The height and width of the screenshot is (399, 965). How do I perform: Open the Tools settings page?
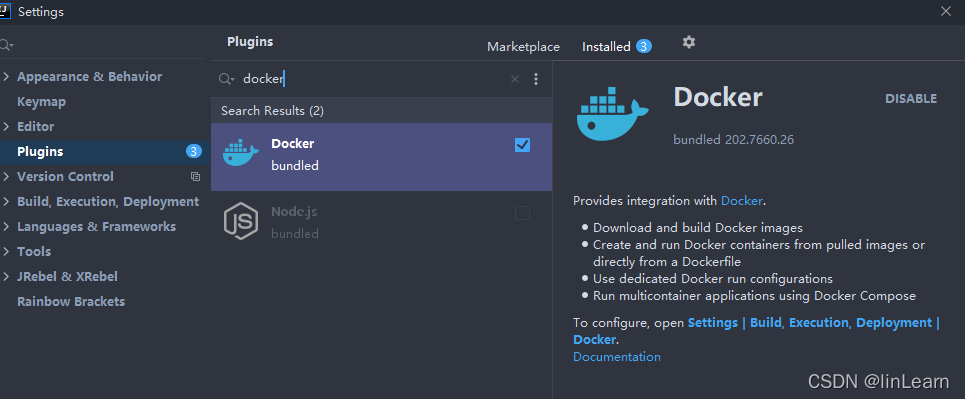[34, 252]
